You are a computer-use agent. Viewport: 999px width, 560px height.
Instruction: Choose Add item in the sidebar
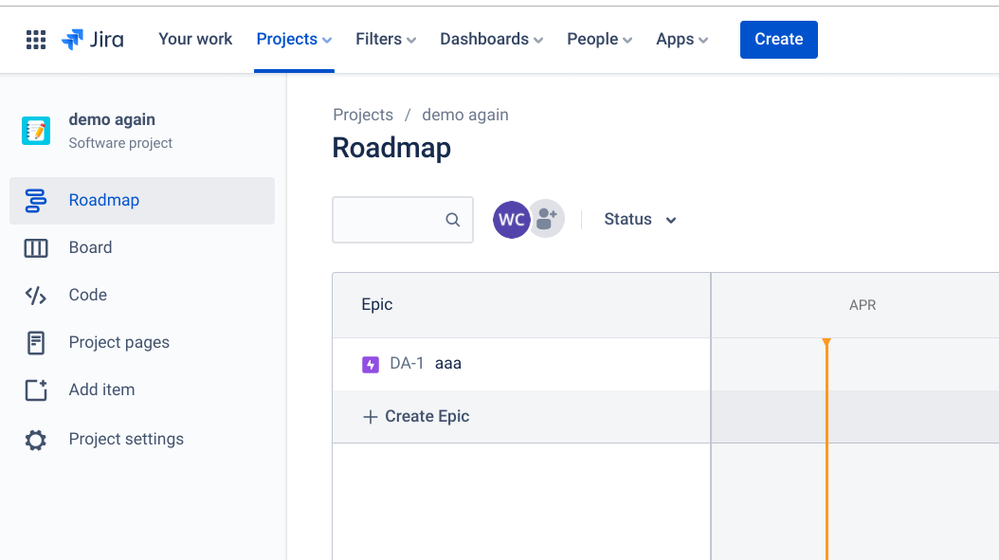coord(142,390)
